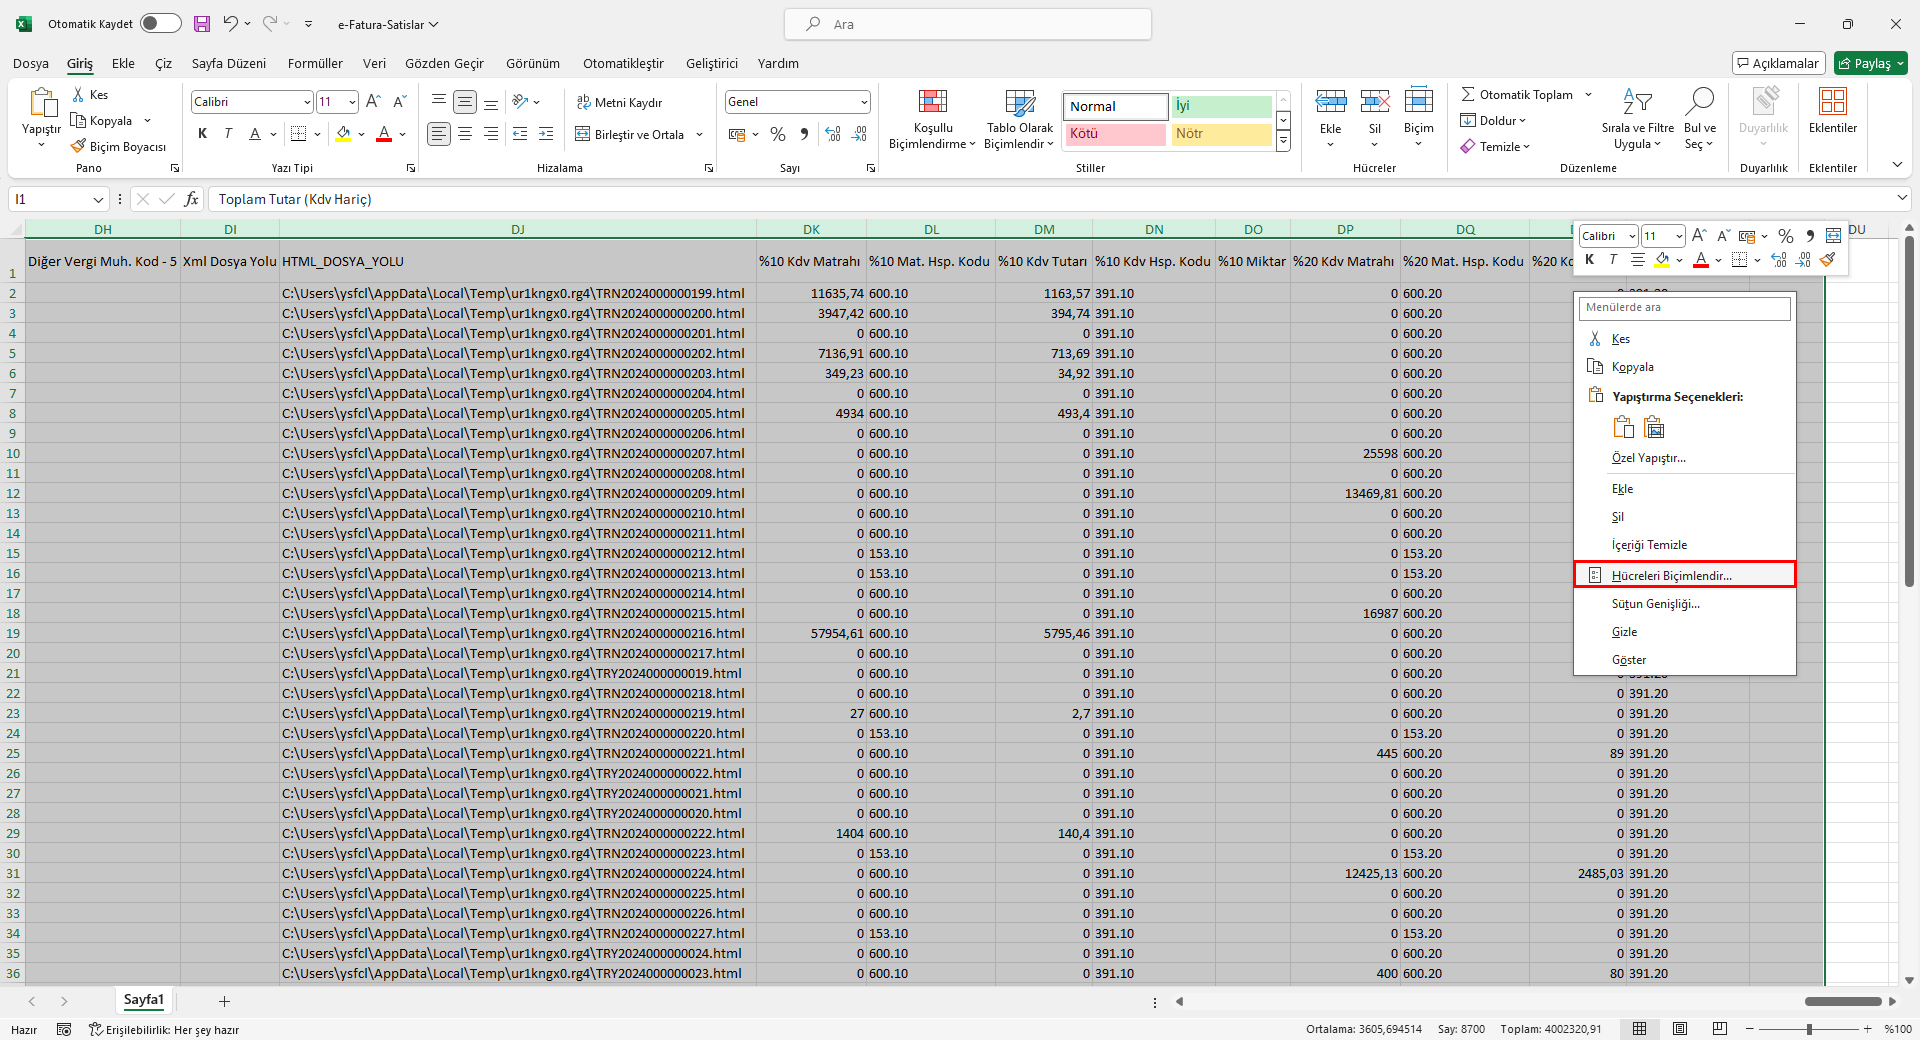Click the Ara search box

click(968, 24)
